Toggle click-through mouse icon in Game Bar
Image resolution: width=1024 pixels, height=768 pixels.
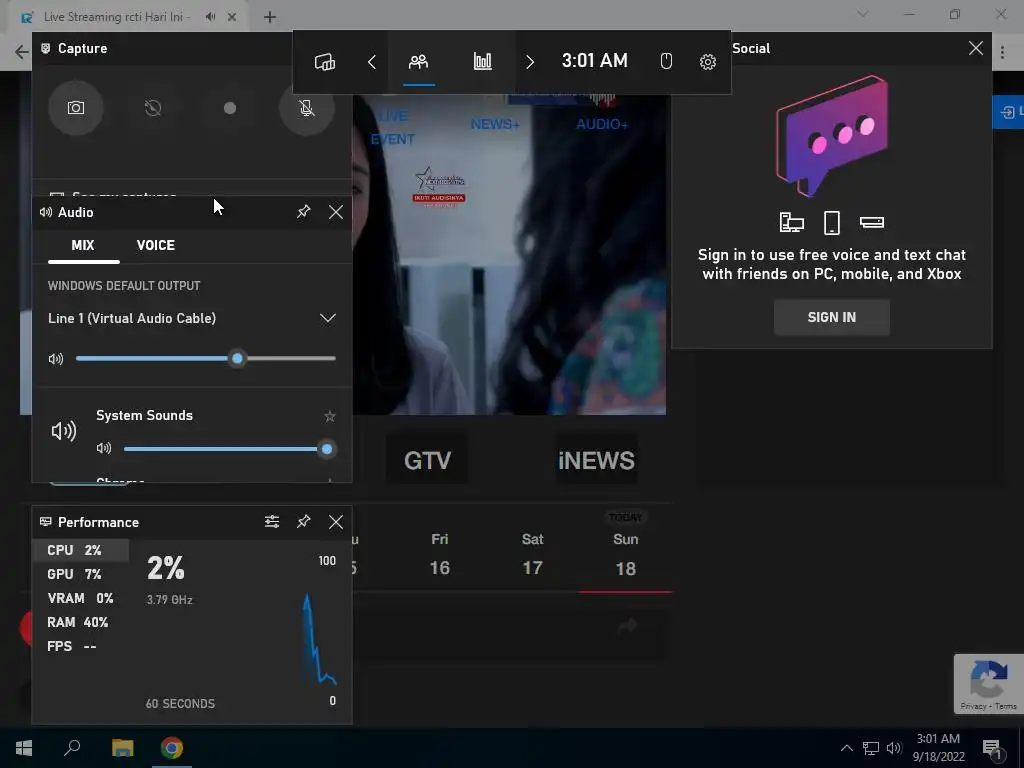[x=666, y=62]
